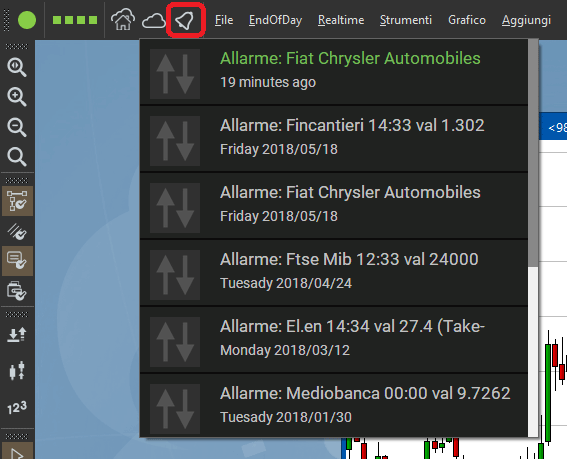Open the cloud home icon
Screen dimensions: 567x459
point(123,20)
